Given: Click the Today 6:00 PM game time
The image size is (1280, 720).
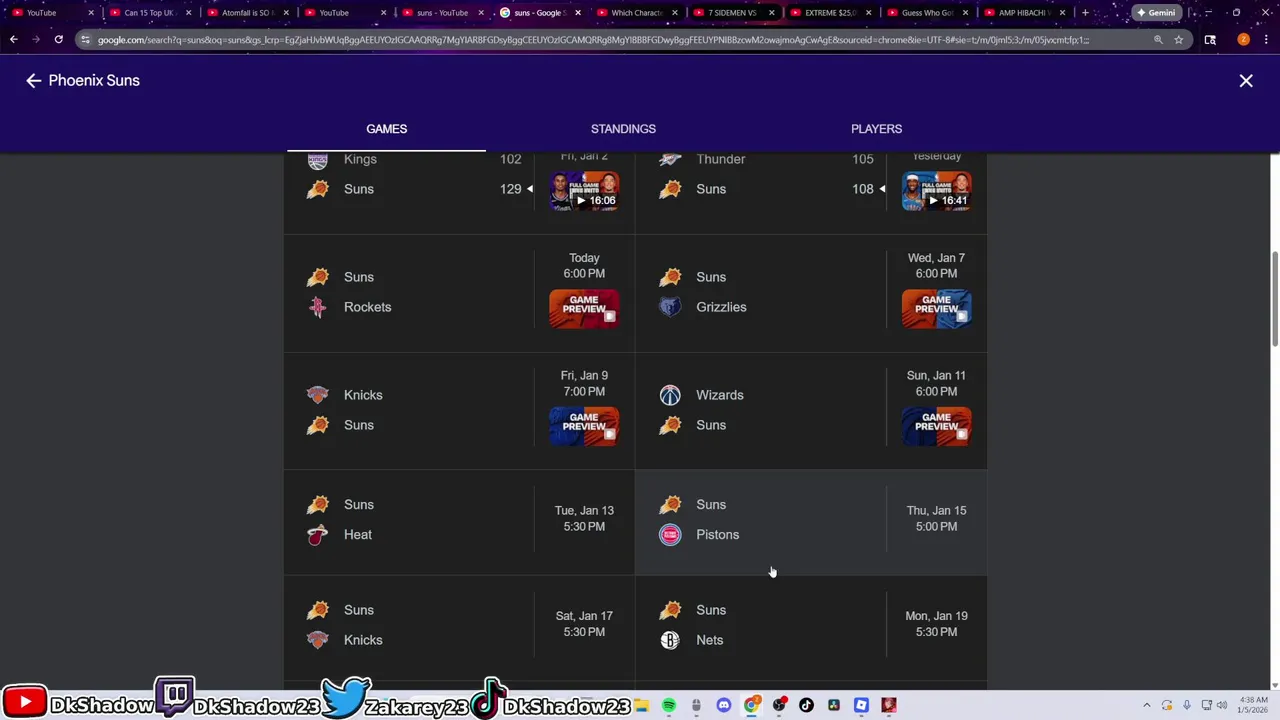Looking at the screenshot, I should click(584, 266).
